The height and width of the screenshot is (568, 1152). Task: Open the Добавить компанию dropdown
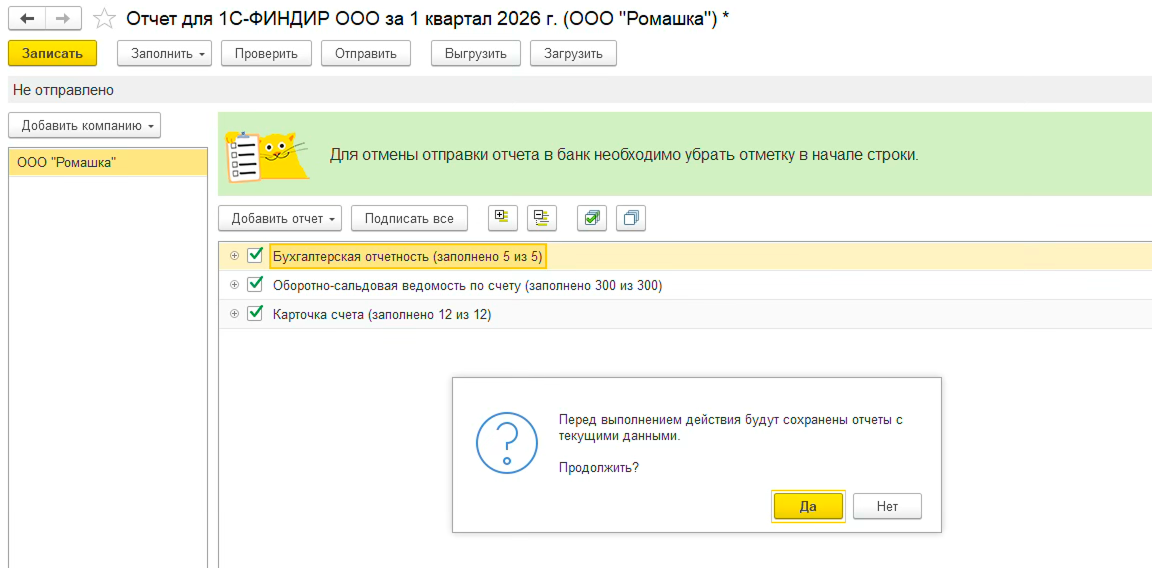(84, 126)
